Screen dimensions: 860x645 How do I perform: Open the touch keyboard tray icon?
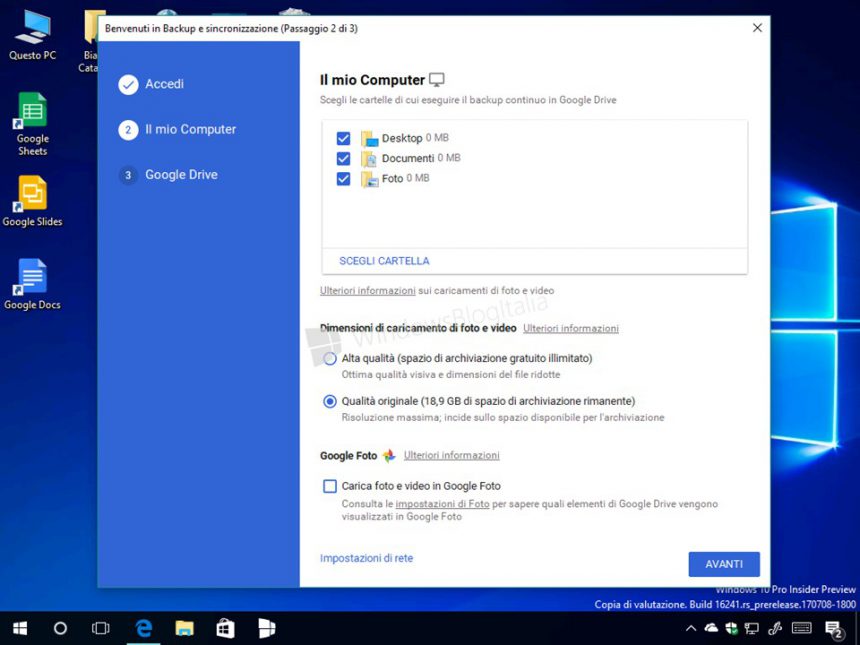pyautogui.click(x=802, y=628)
